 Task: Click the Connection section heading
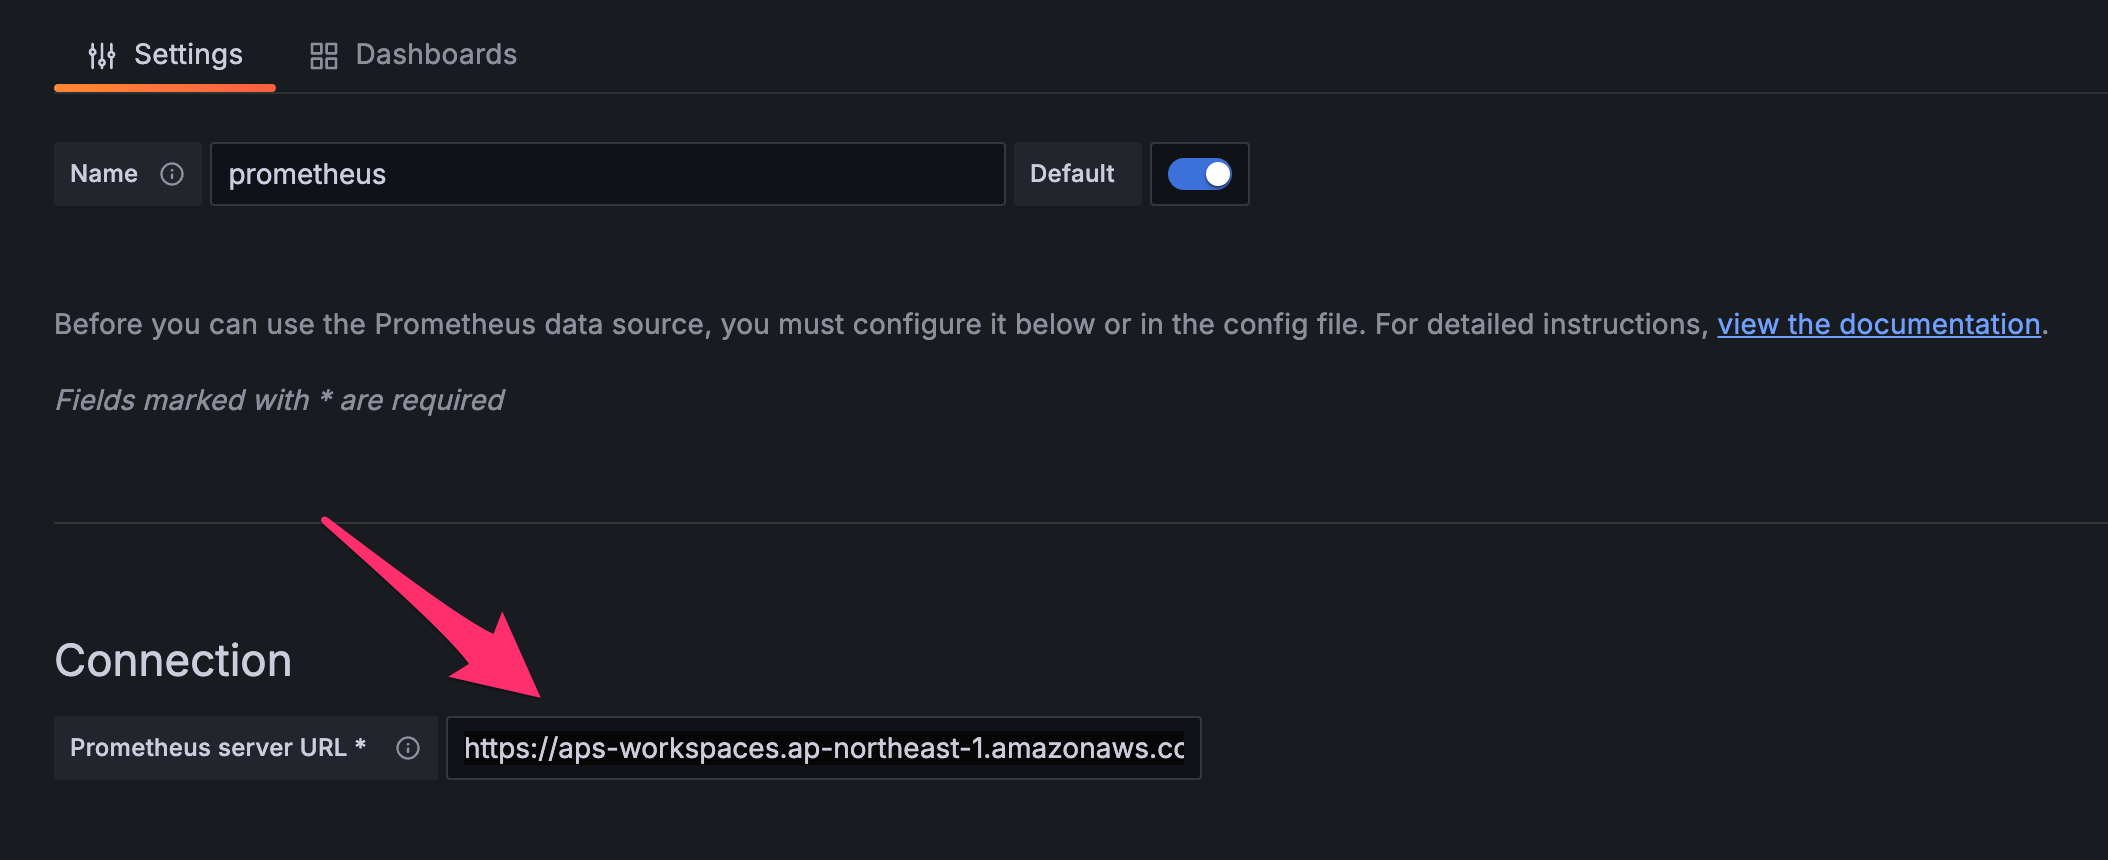coord(173,661)
